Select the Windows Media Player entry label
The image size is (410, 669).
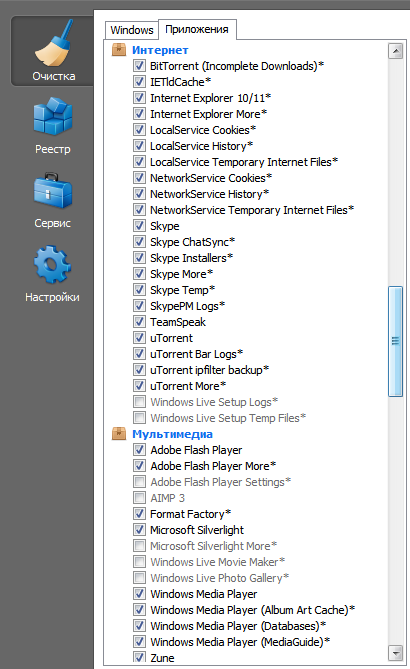pyautogui.click(x=204, y=594)
